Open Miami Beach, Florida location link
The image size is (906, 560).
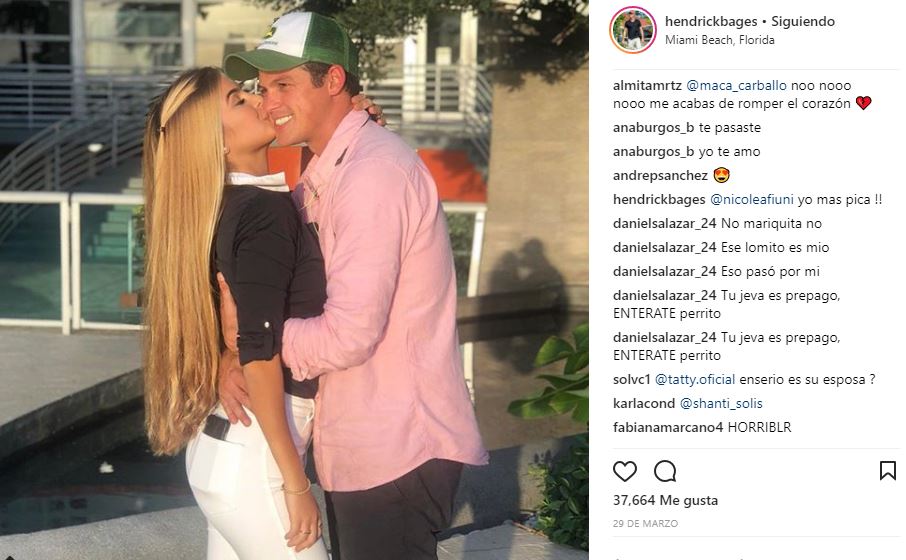719,40
